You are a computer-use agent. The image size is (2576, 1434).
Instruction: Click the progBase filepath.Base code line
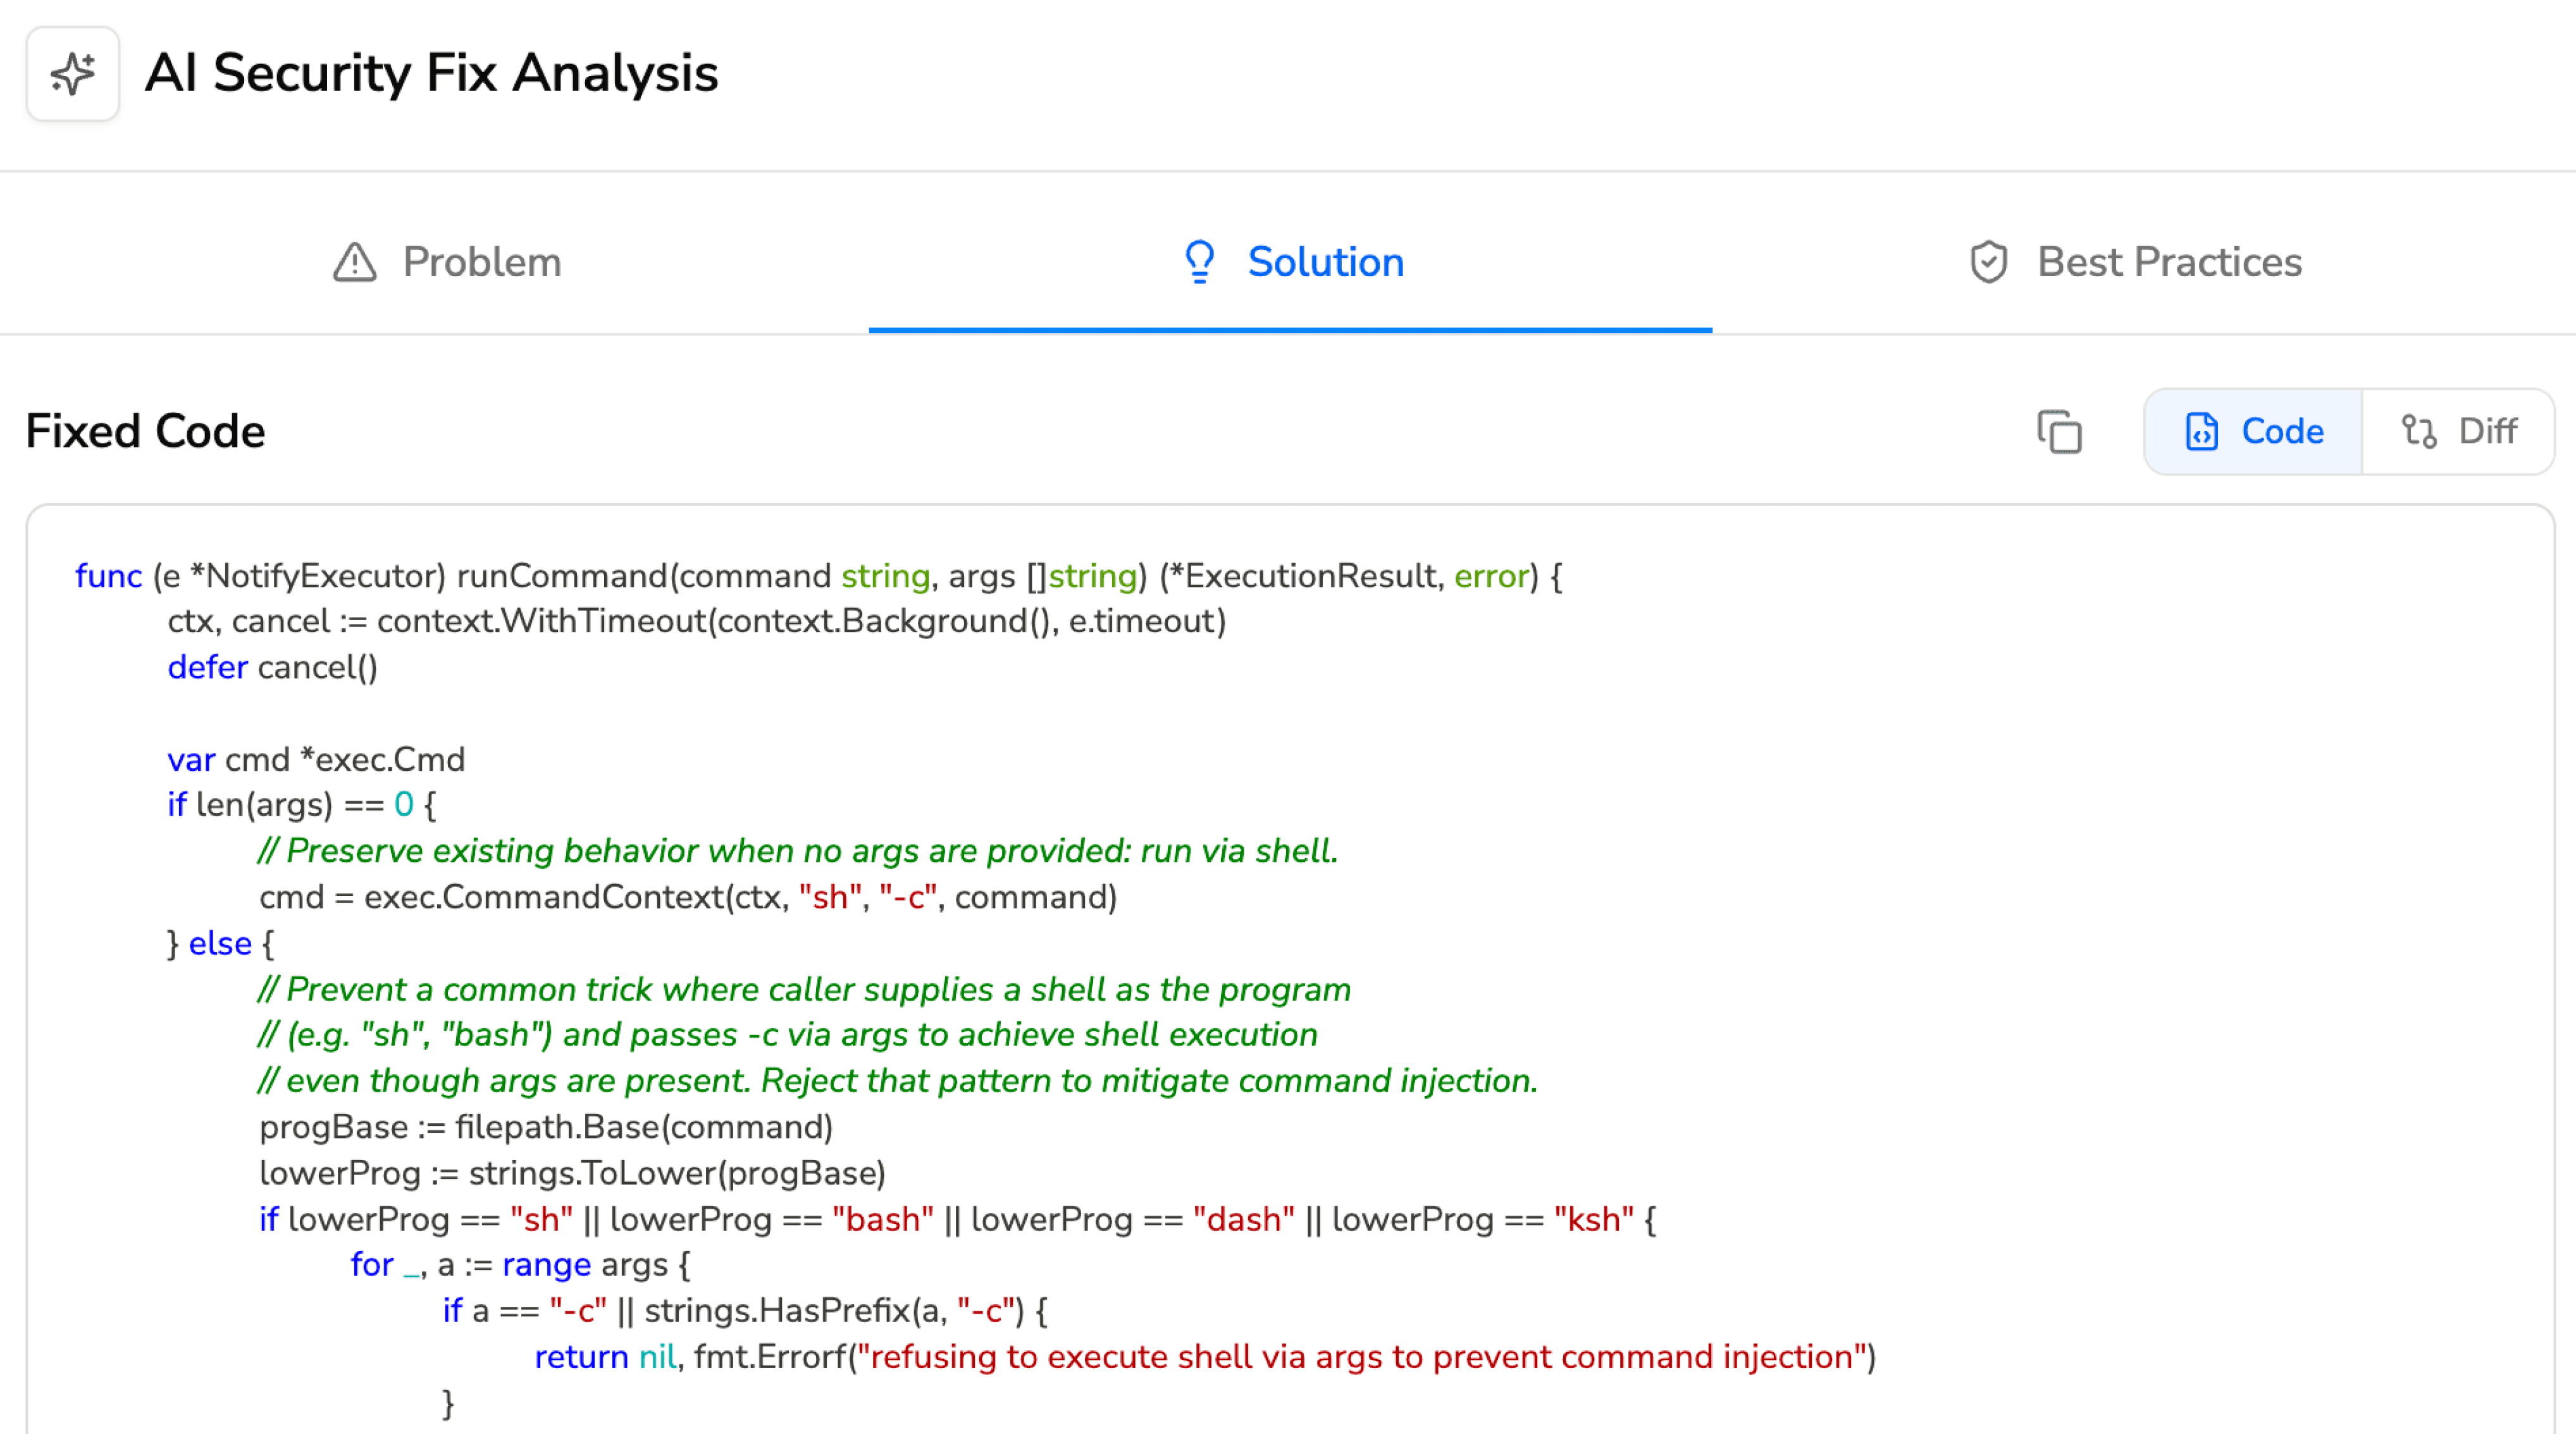click(x=545, y=1127)
